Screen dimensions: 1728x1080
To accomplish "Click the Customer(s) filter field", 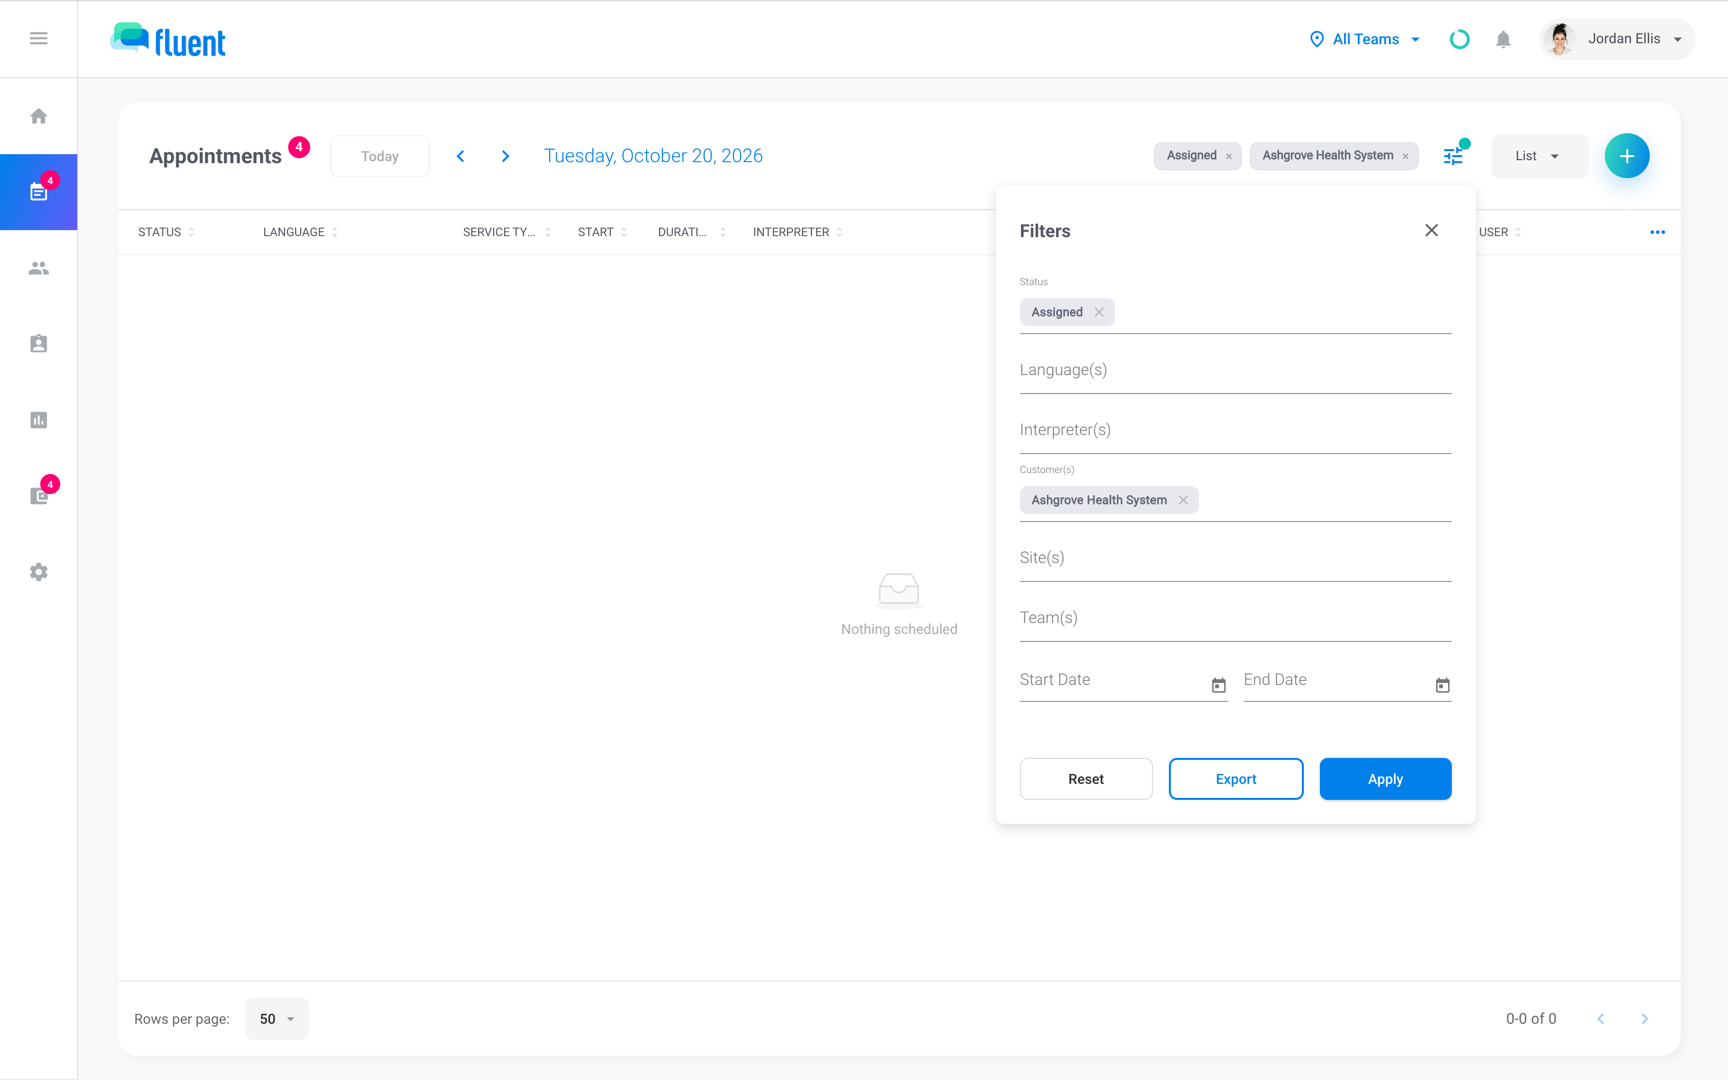I will (x=1235, y=501).
